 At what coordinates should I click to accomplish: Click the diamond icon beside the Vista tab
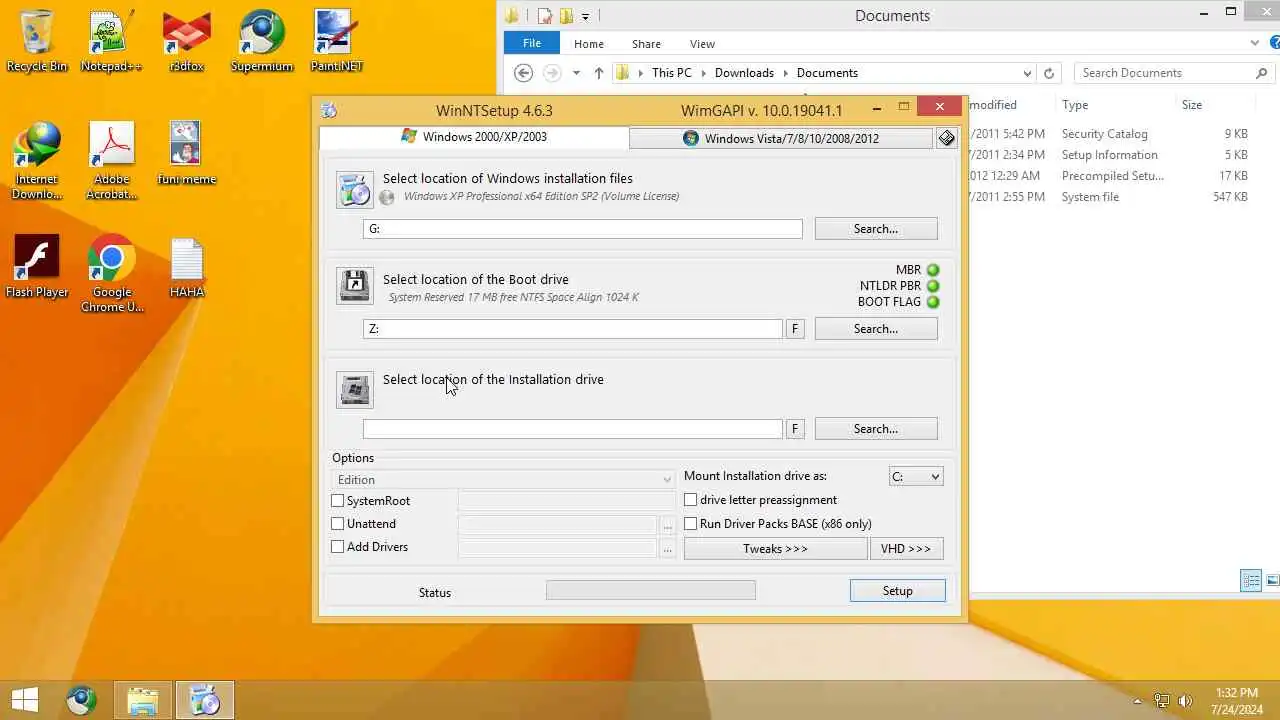947,138
